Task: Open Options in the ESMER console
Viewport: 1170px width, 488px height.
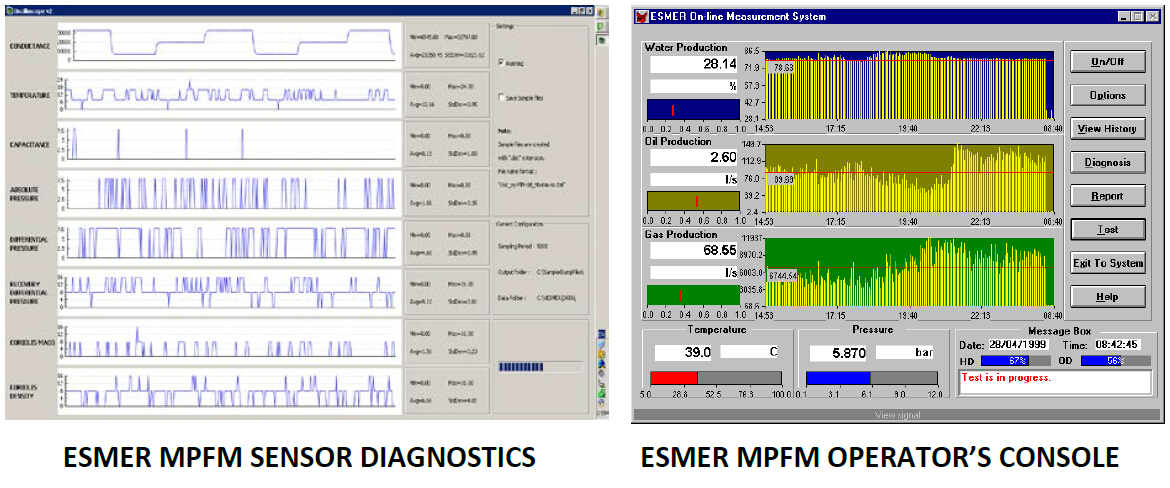Action: pyautogui.click(x=1107, y=96)
